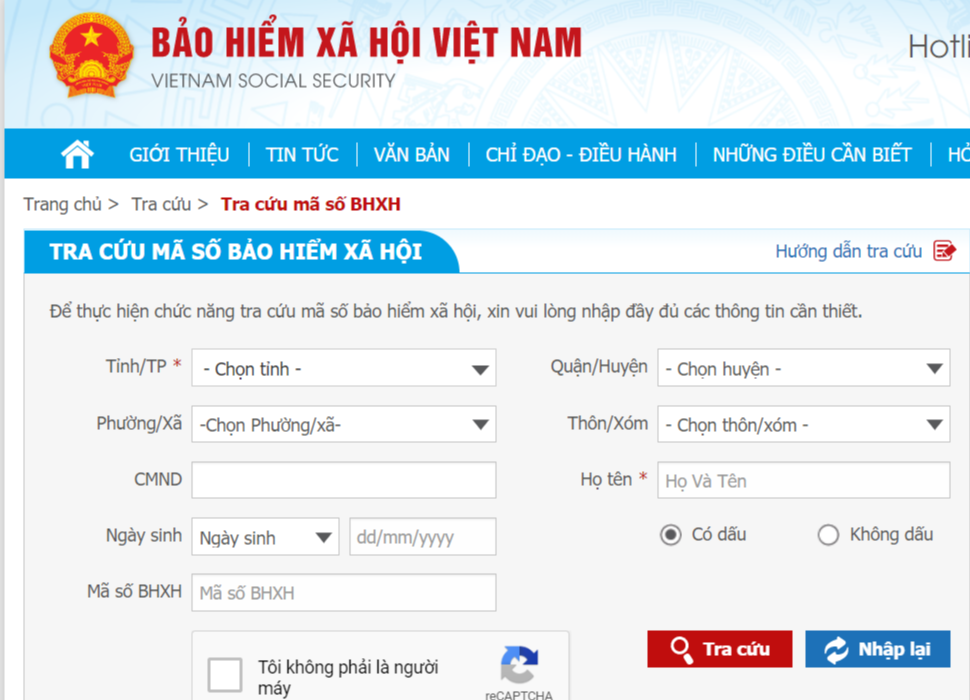
Task: Open the Chọn huyện dropdown
Action: pyautogui.click(x=804, y=368)
